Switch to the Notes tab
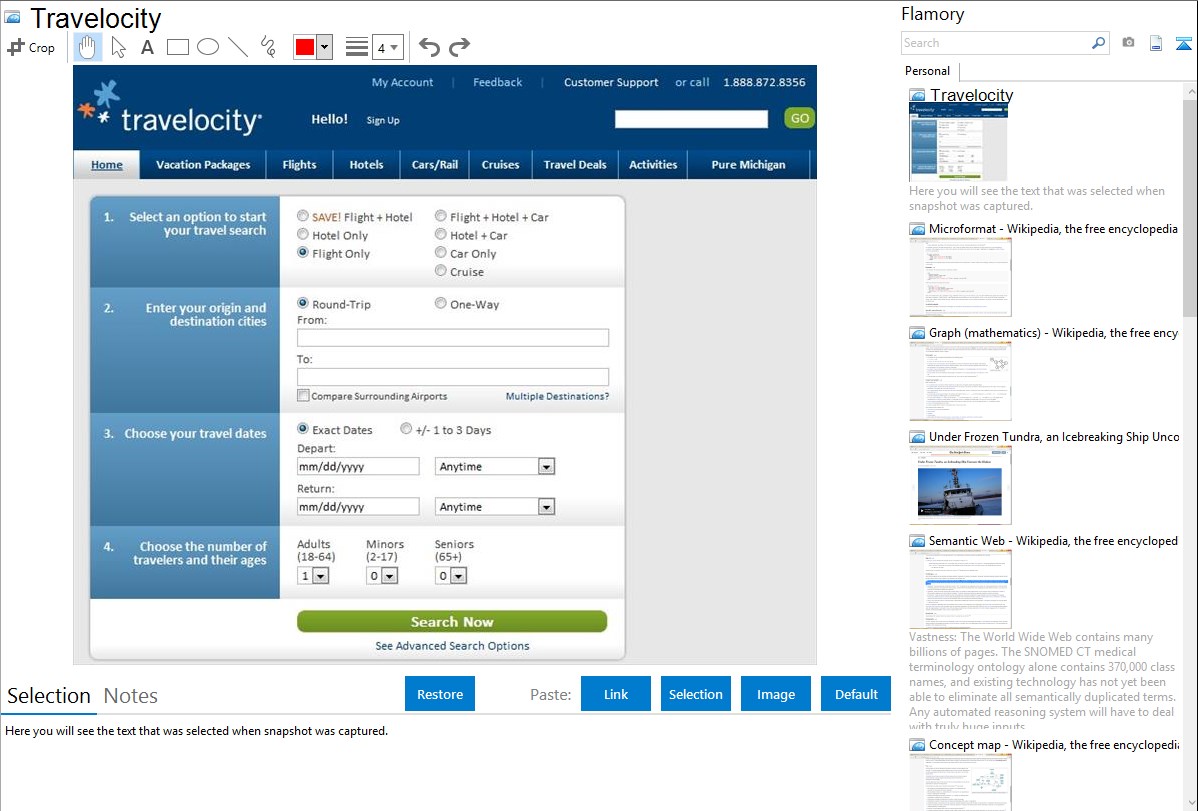This screenshot has width=1198, height=811. tap(131, 696)
